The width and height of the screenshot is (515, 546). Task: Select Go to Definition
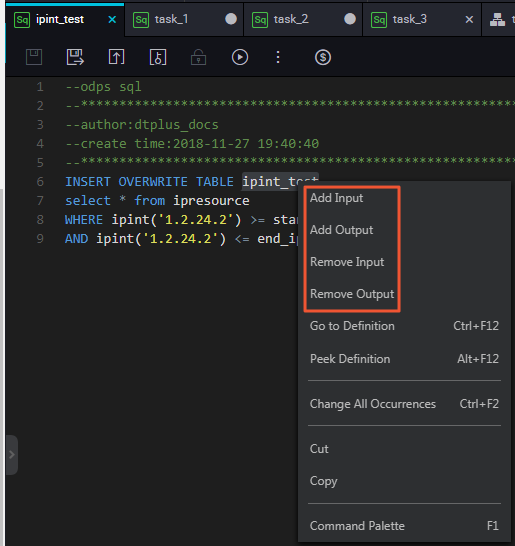[404, 326]
